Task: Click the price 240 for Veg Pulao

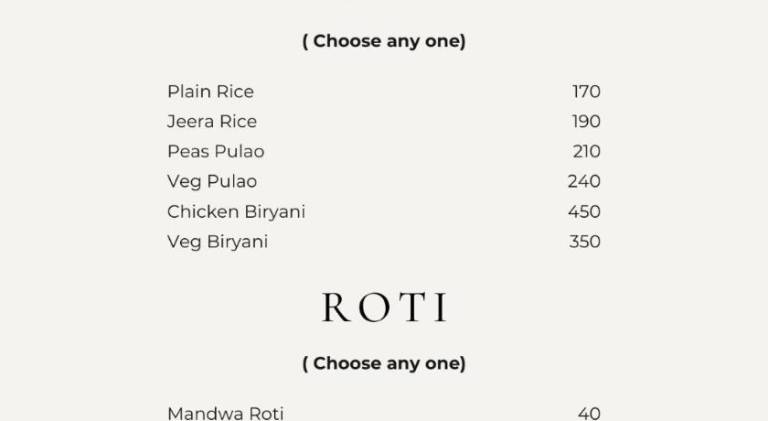Action: [584, 182]
